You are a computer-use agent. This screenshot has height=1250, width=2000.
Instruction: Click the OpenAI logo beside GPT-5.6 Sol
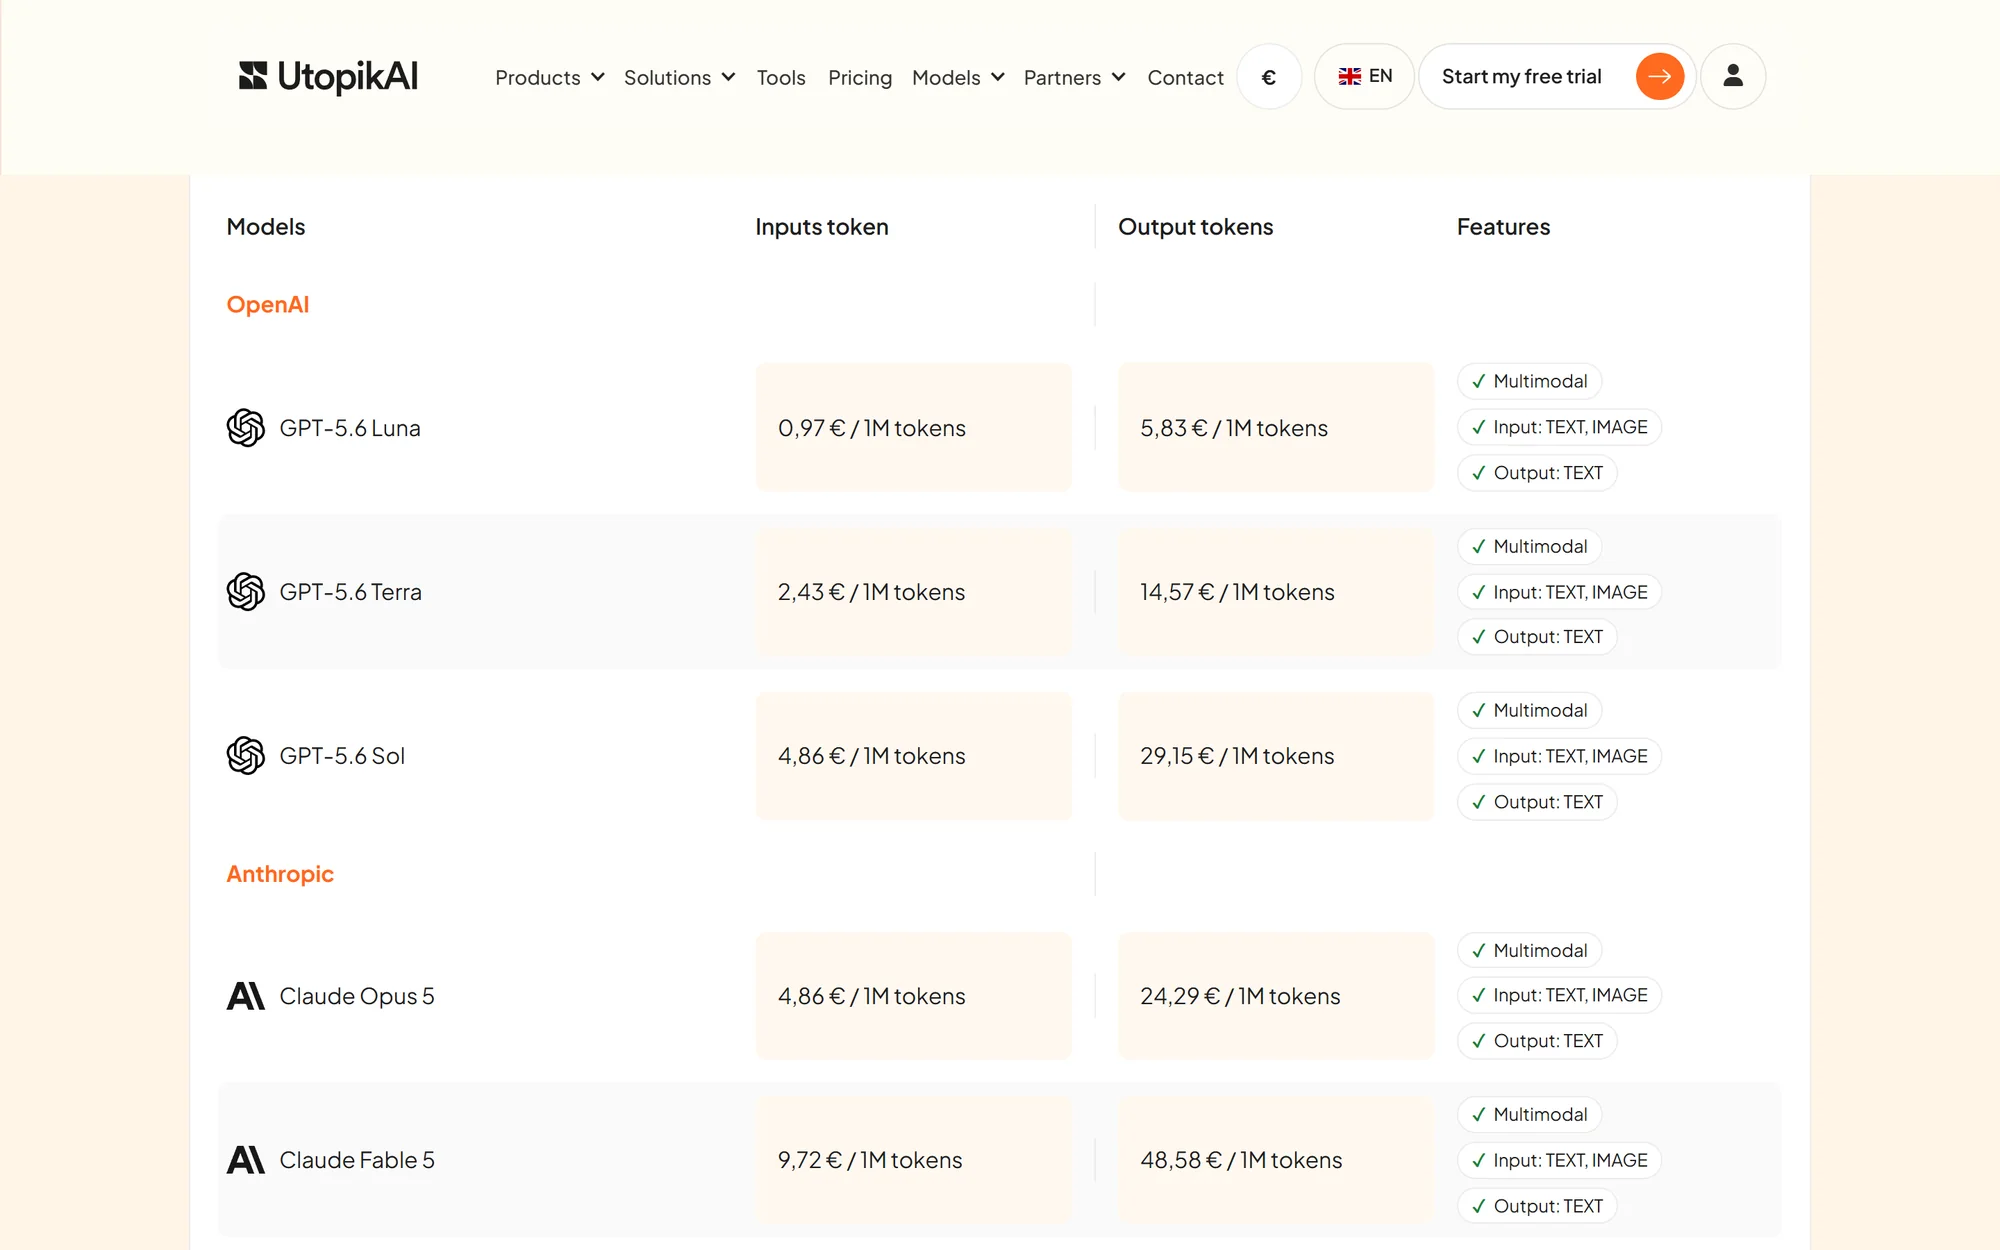click(x=245, y=756)
